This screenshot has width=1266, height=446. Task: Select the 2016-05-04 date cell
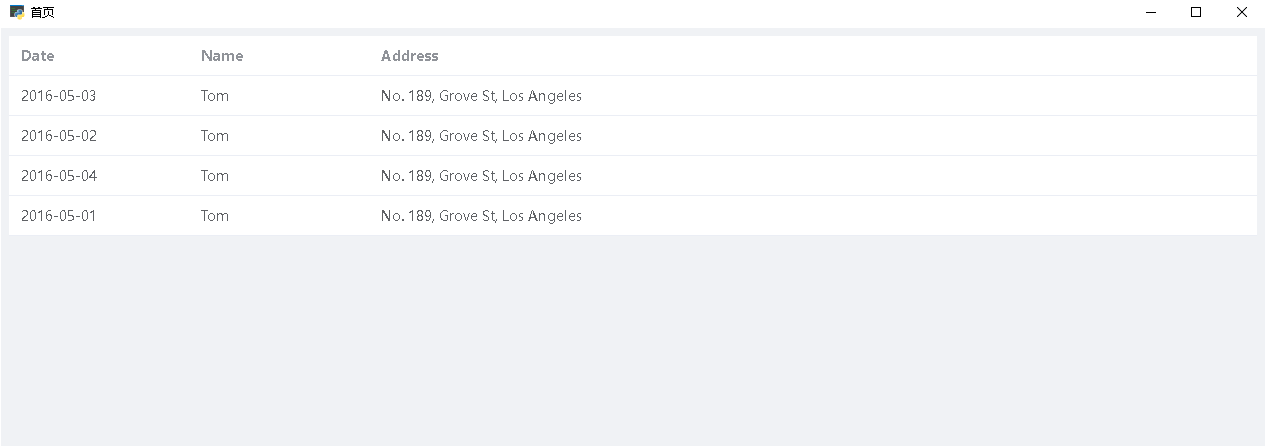point(59,176)
